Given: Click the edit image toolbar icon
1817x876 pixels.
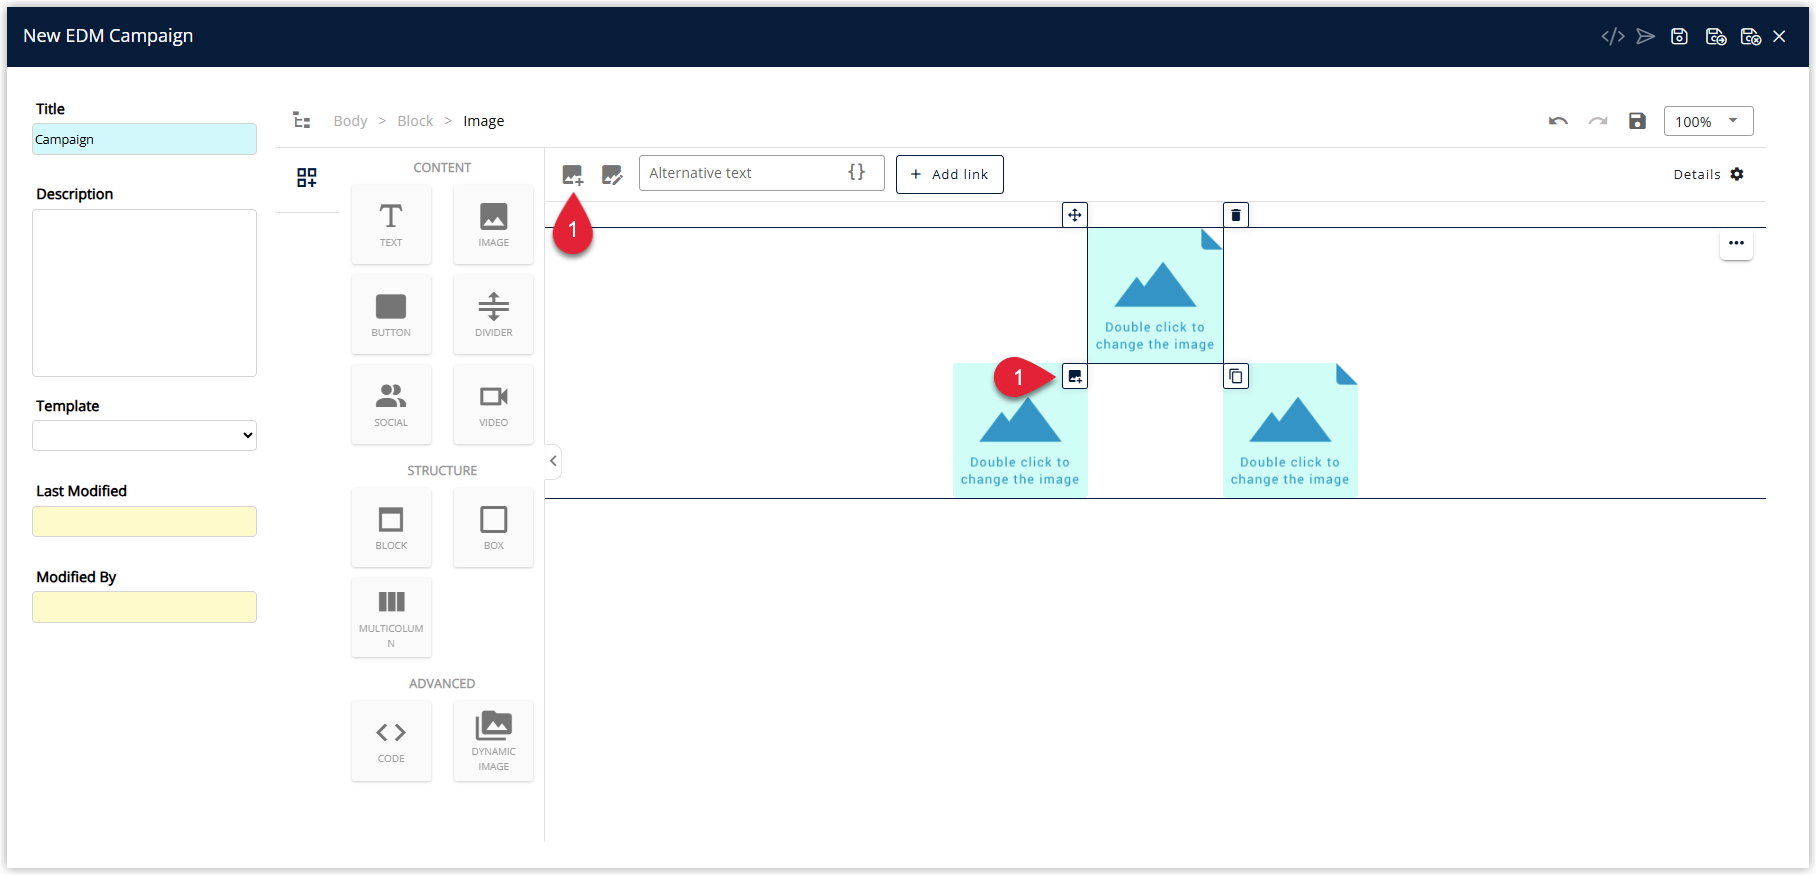Looking at the screenshot, I should pos(612,175).
